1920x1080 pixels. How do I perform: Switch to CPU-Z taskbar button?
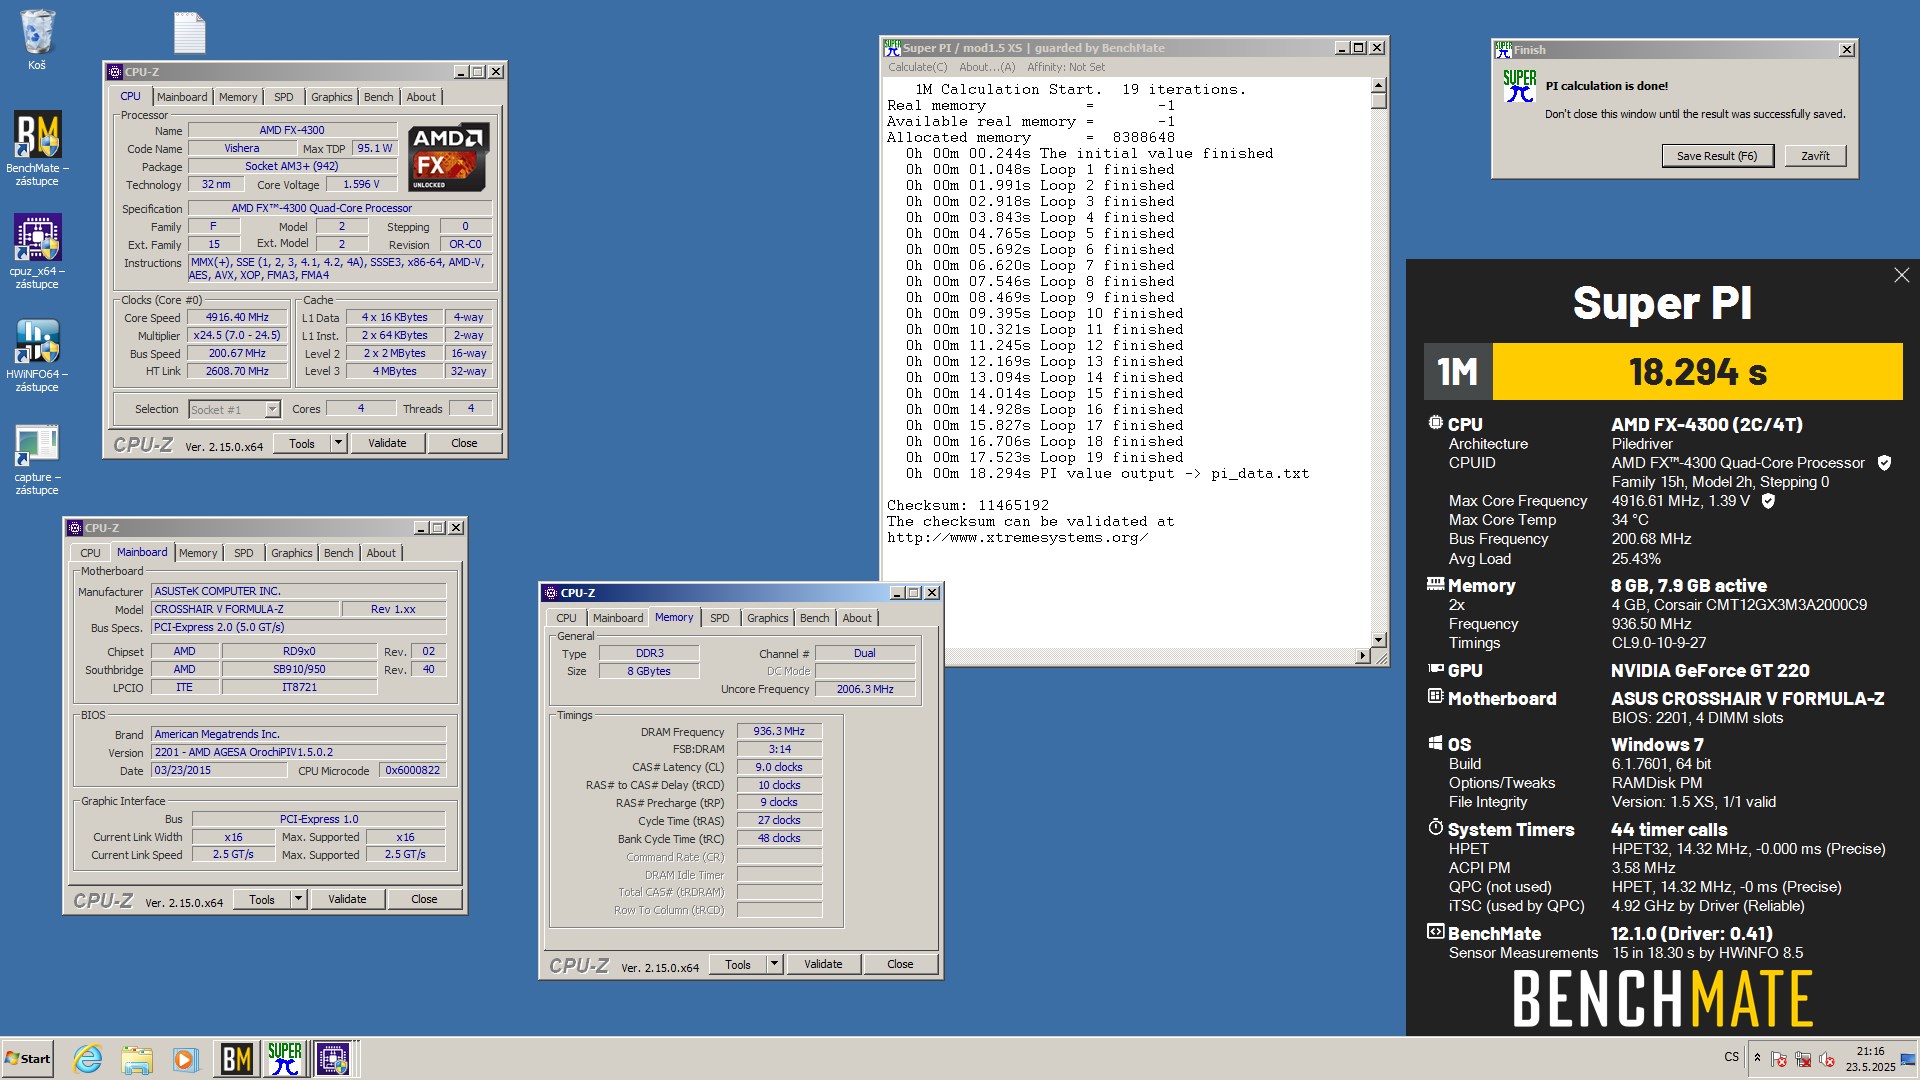pyautogui.click(x=334, y=1058)
